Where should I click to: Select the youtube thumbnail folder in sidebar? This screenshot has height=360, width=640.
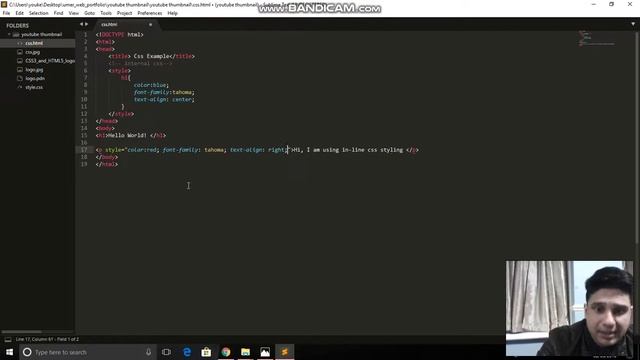(x=41, y=34)
